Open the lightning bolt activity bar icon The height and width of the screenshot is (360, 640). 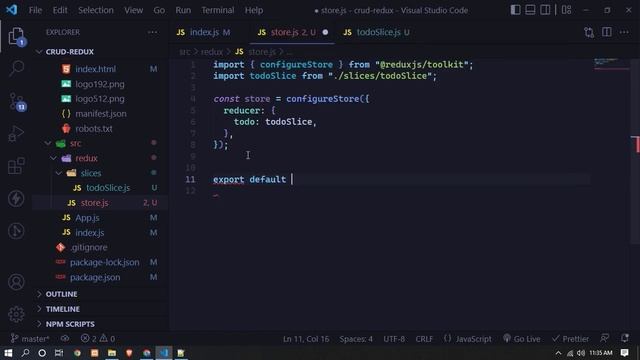(x=16, y=199)
